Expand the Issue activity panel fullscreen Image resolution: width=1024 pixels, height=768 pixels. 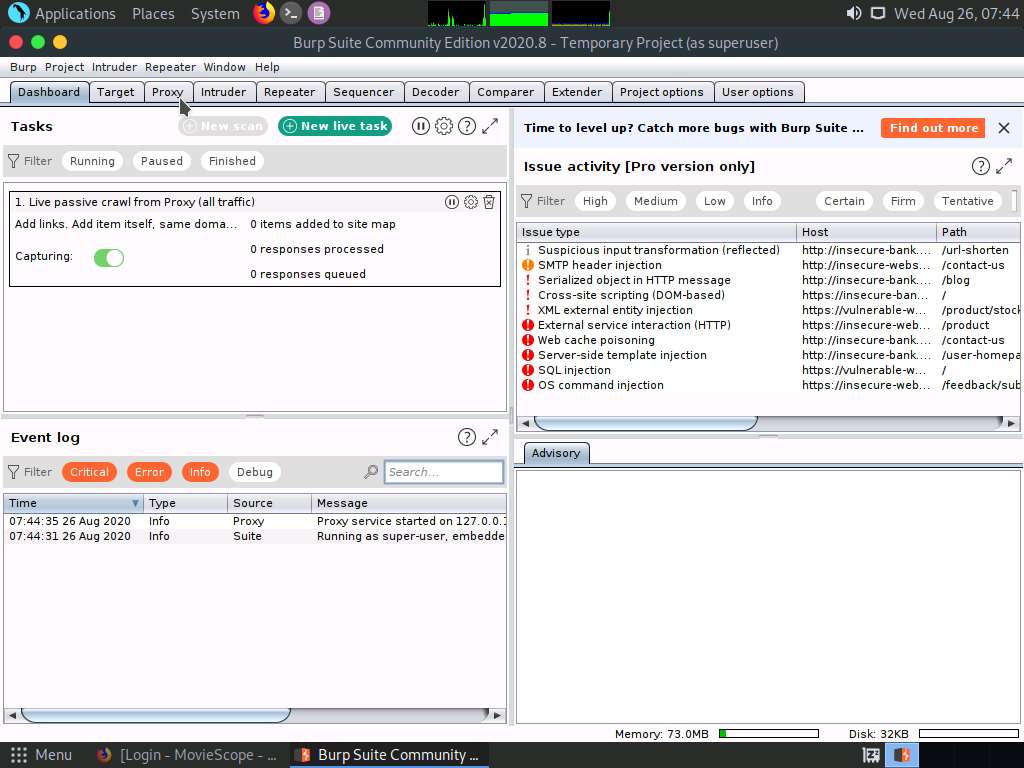[1005, 166]
